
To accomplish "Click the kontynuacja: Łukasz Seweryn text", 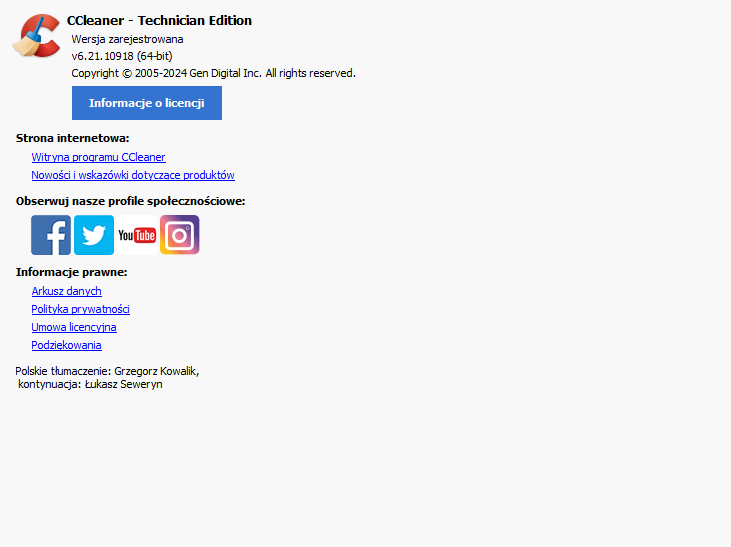I will pyautogui.click(x=90, y=384).
